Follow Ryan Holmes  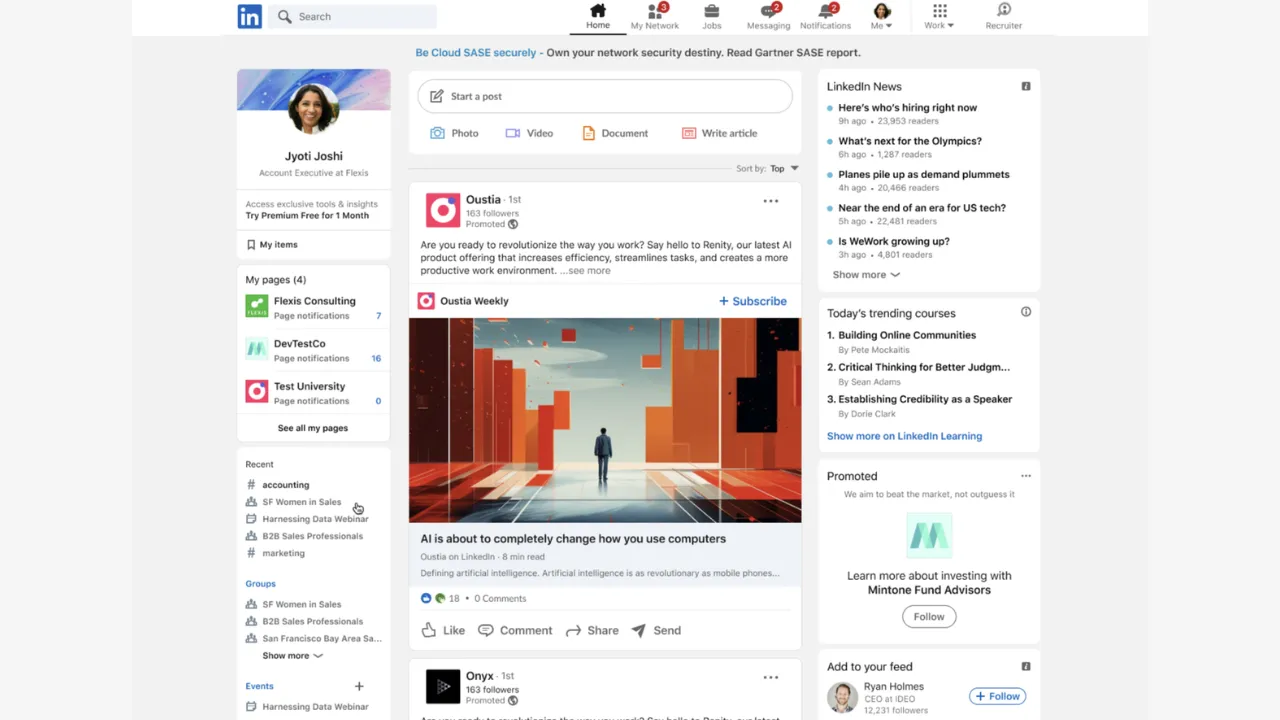tap(998, 696)
